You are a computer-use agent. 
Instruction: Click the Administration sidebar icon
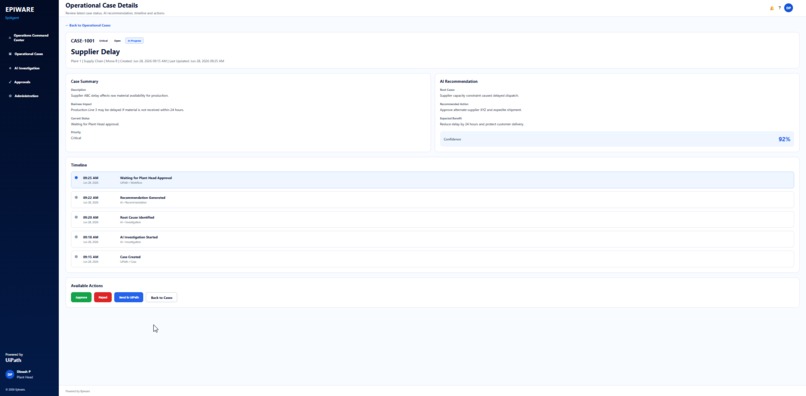point(10,96)
